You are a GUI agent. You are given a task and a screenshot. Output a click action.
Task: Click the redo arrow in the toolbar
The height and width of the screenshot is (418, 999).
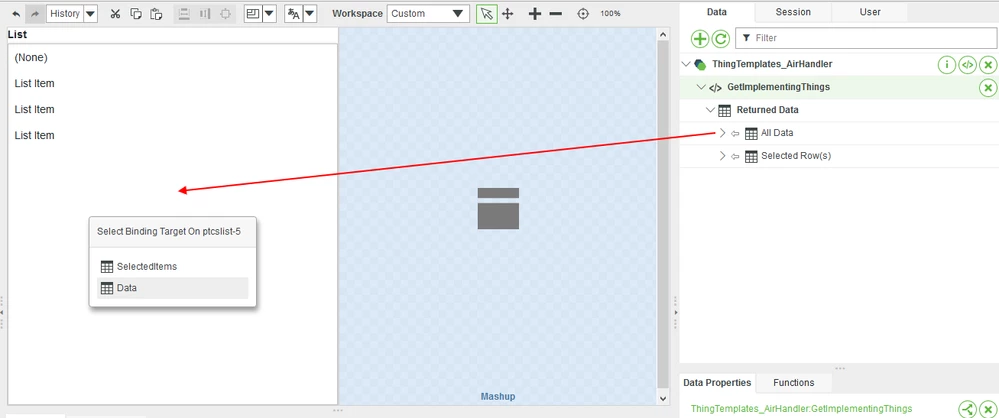click(x=34, y=13)
